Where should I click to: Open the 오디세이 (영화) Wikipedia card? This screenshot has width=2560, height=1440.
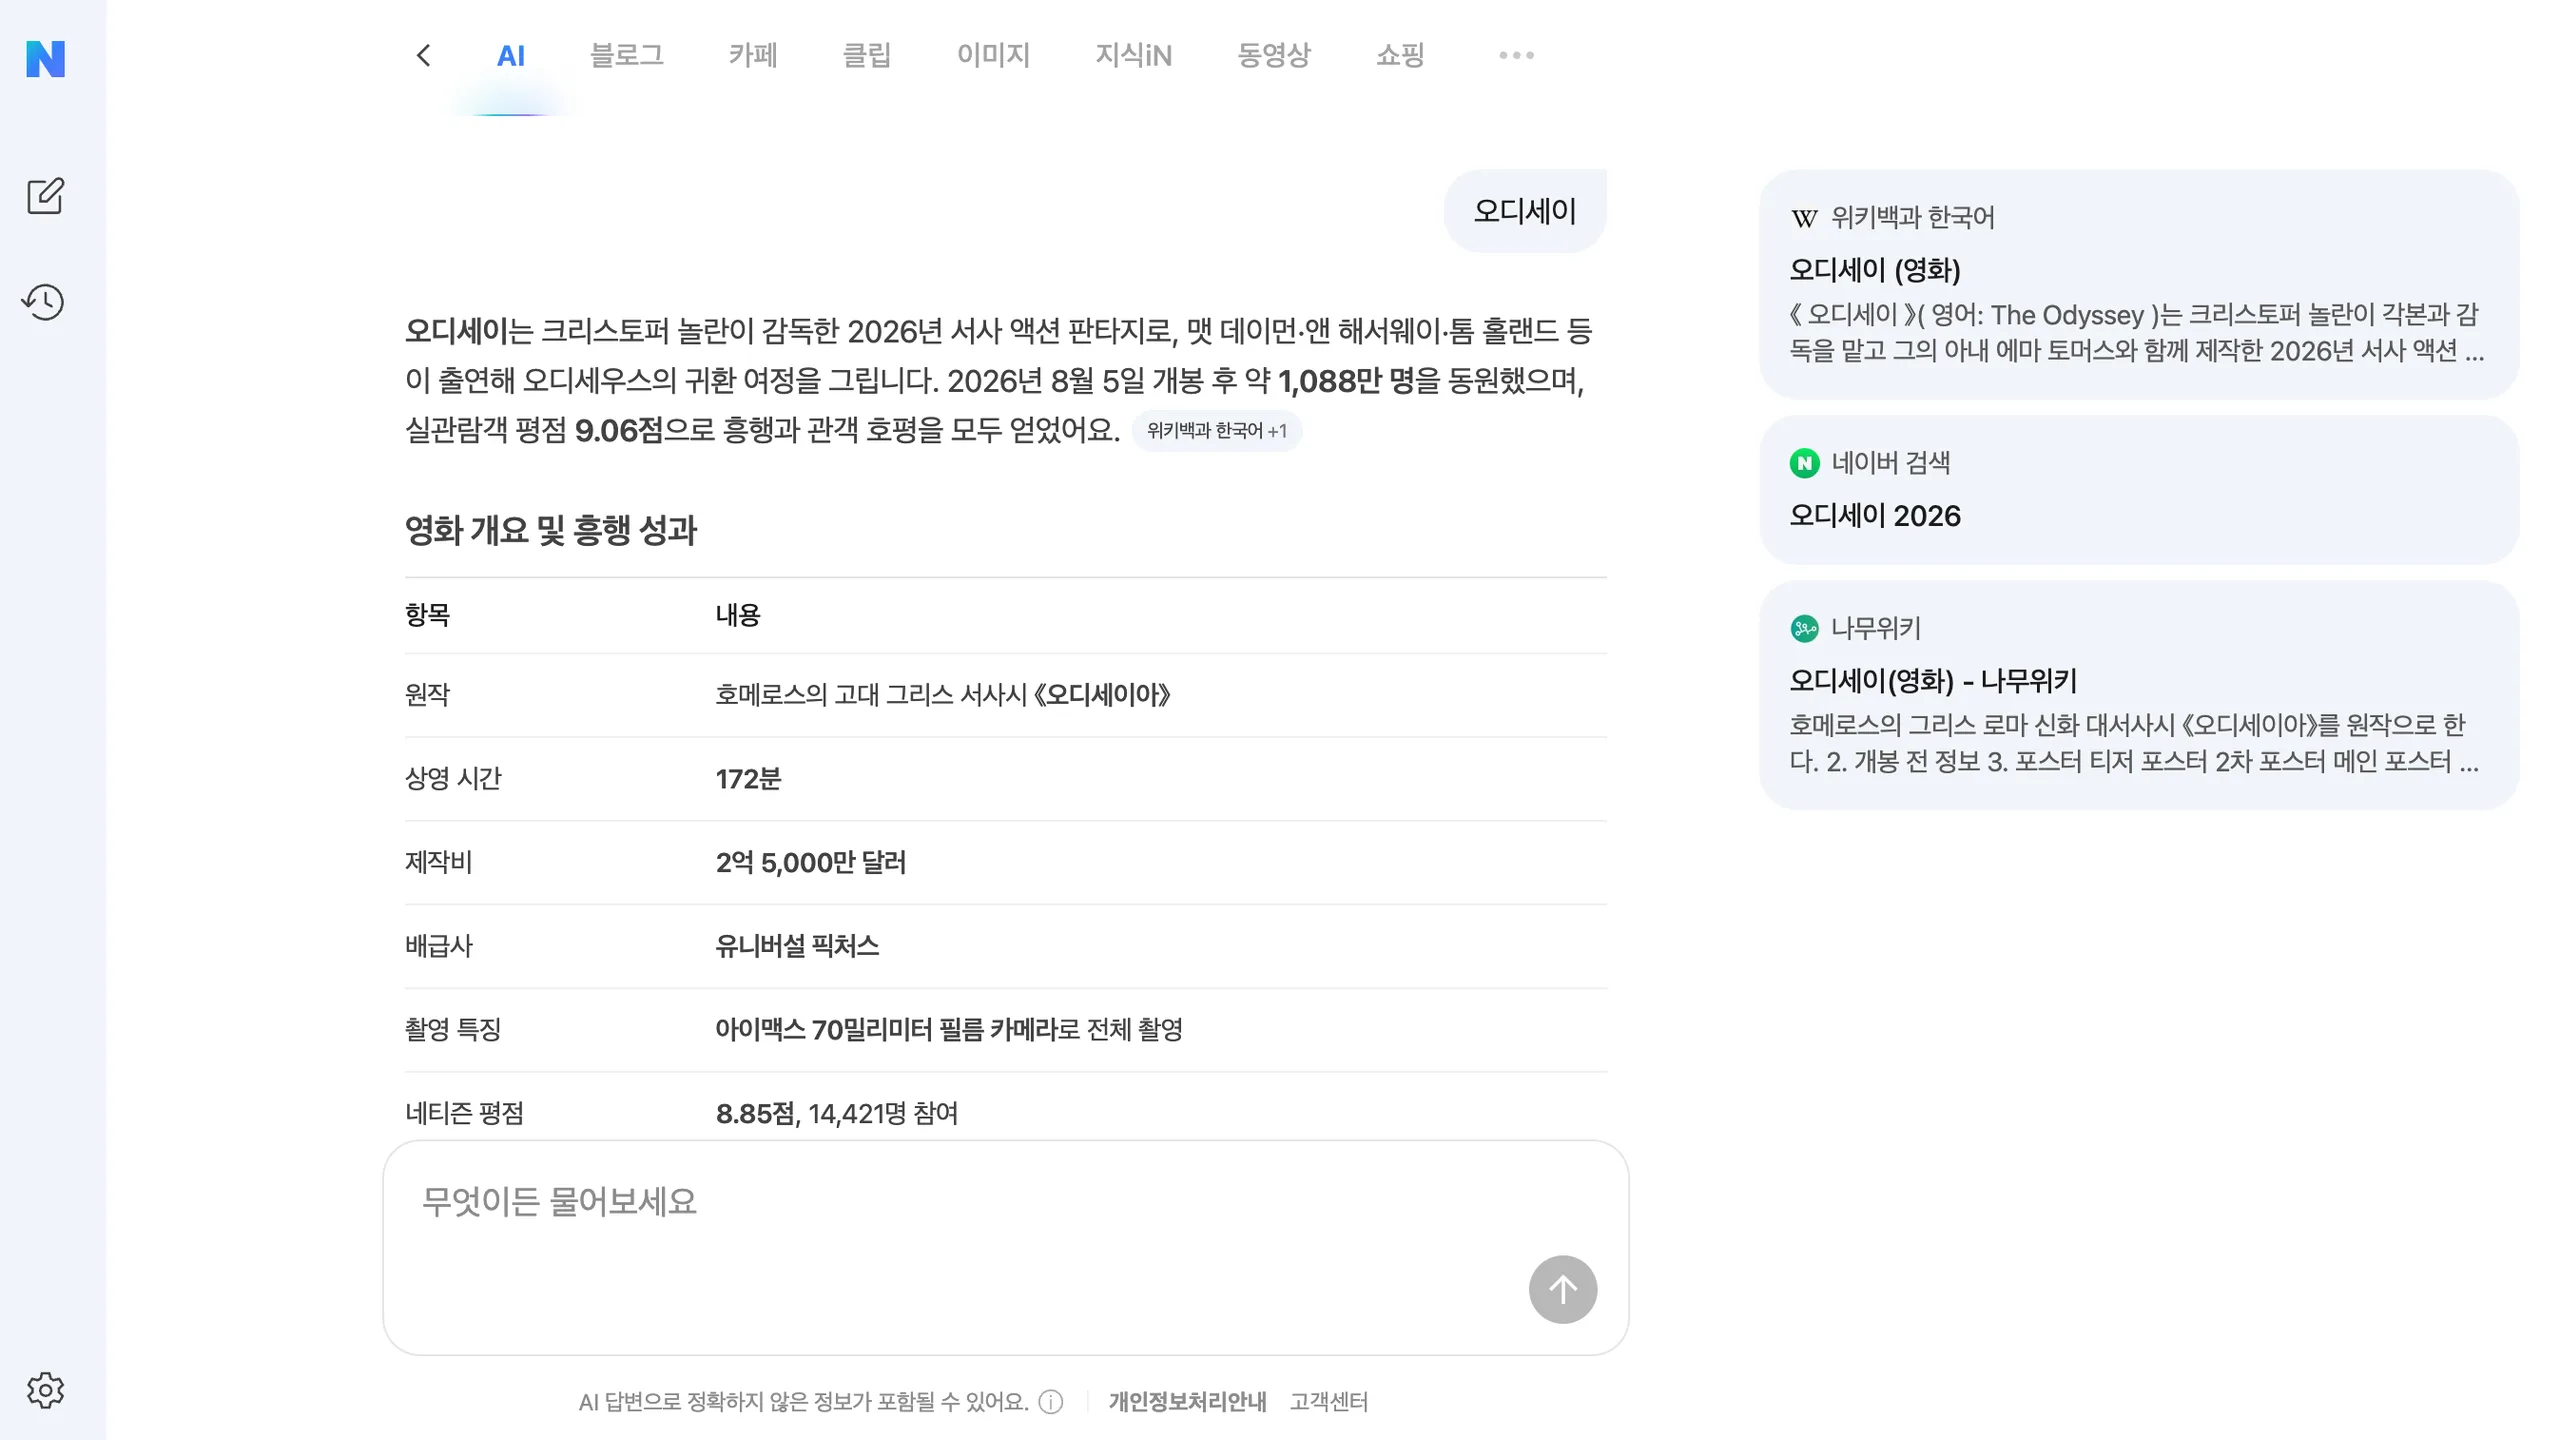(2138, 284)
